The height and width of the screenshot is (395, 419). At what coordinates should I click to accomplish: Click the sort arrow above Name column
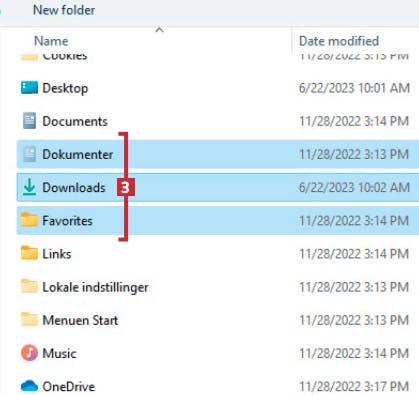point(160,30)
